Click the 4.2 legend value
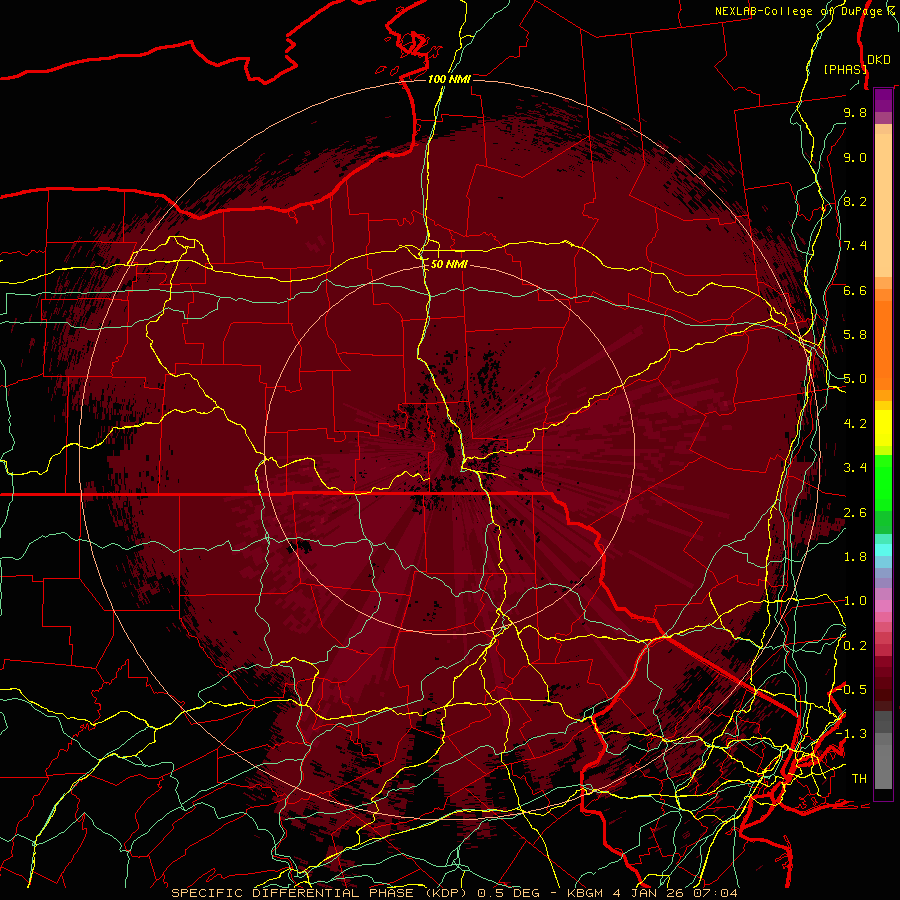The image size is (900, 900). pyautogui.click(x=855, y=424)
